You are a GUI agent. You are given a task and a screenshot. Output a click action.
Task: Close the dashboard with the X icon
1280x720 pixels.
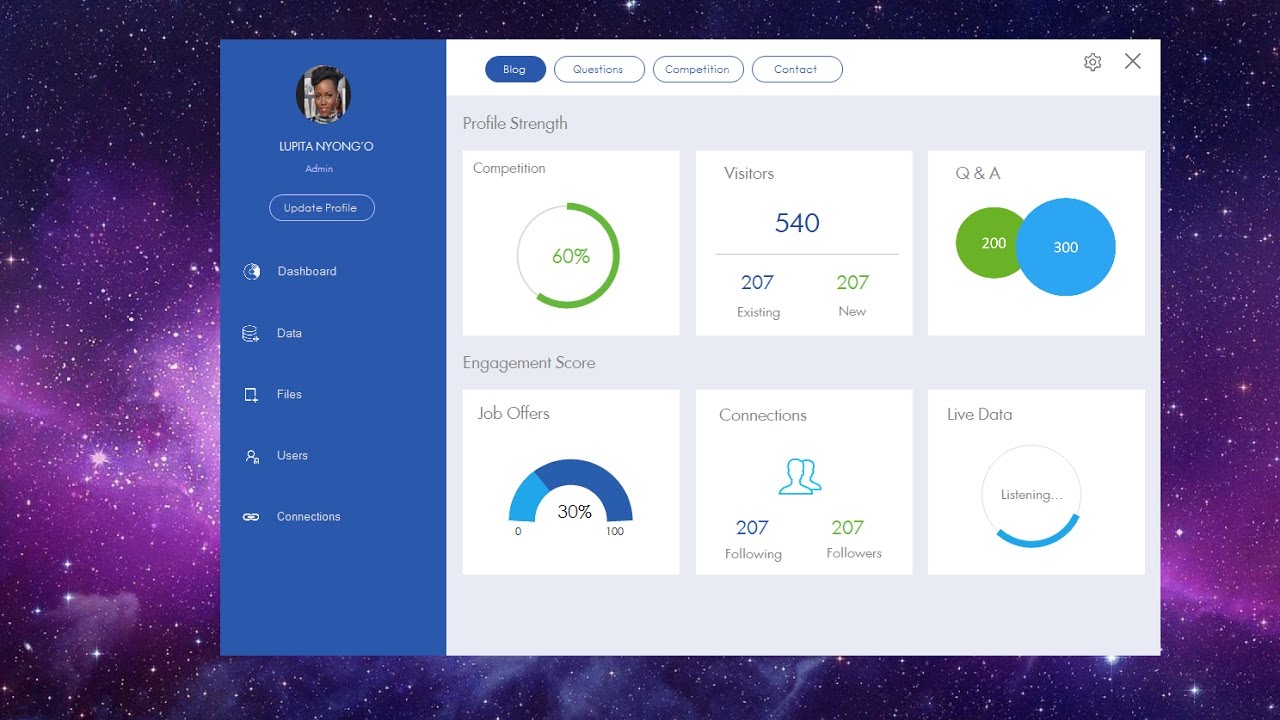point(1132,61)
